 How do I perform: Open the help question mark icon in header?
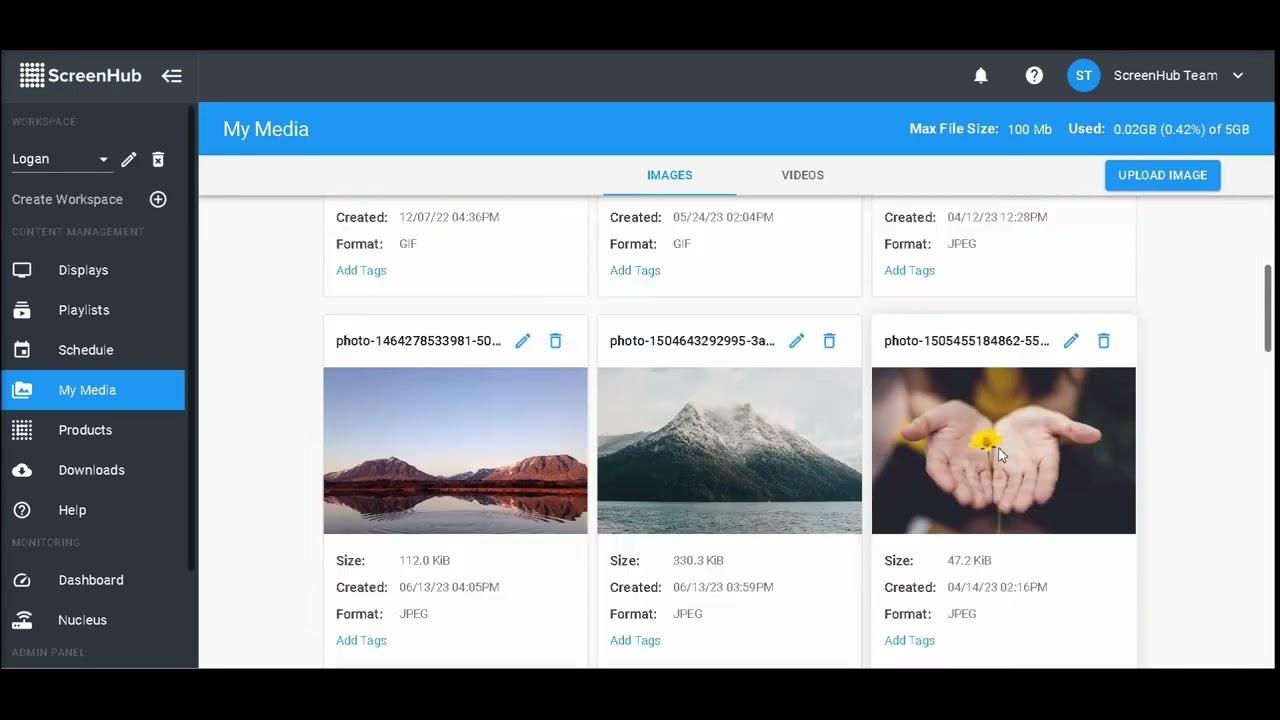[x=1034, y=76]
